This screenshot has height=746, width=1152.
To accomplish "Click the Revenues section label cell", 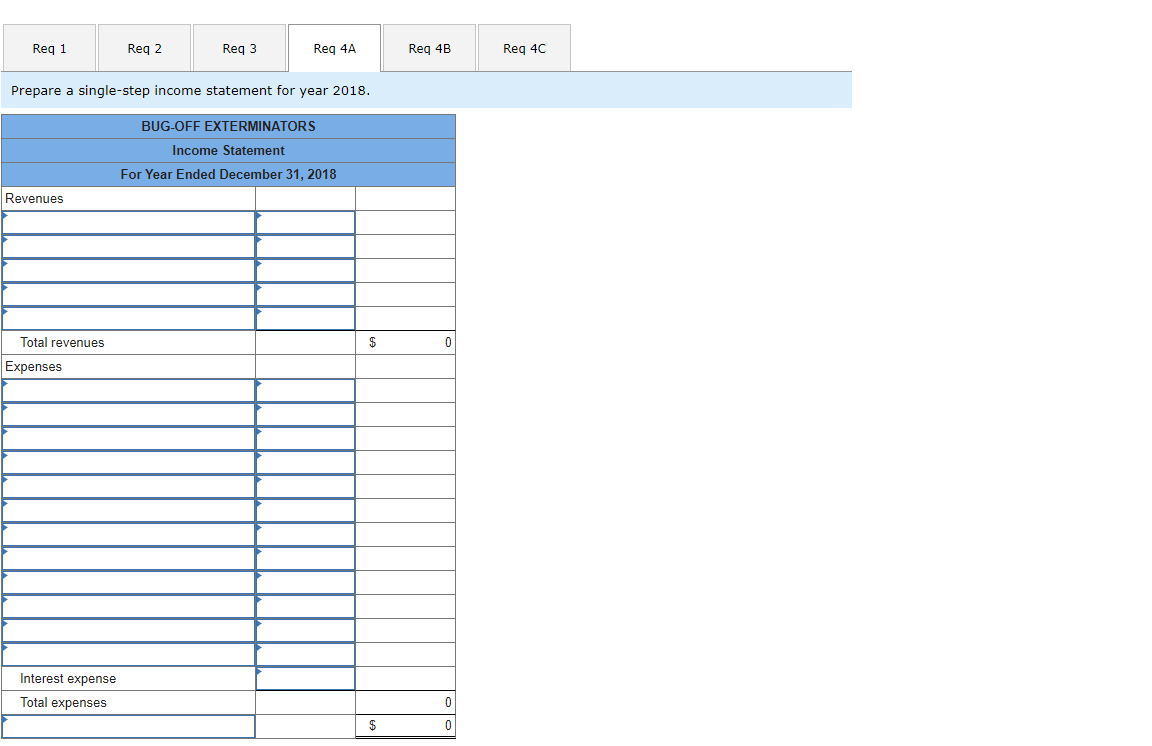I will coord(128,198).
